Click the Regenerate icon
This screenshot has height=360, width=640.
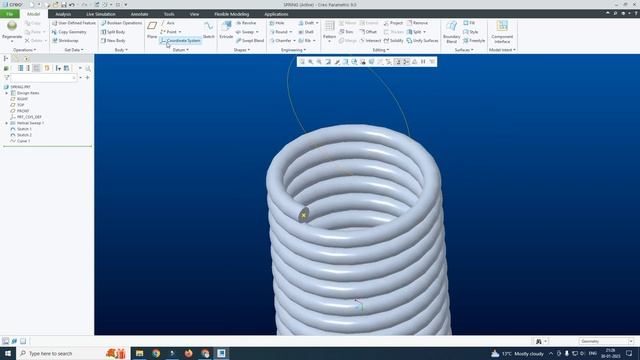point(12,26)
